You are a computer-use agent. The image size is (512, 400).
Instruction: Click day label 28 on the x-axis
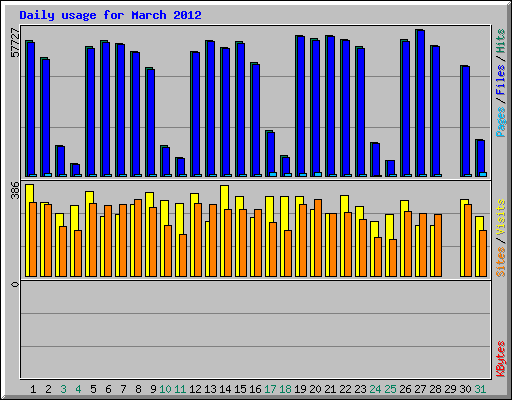(435, 389)
